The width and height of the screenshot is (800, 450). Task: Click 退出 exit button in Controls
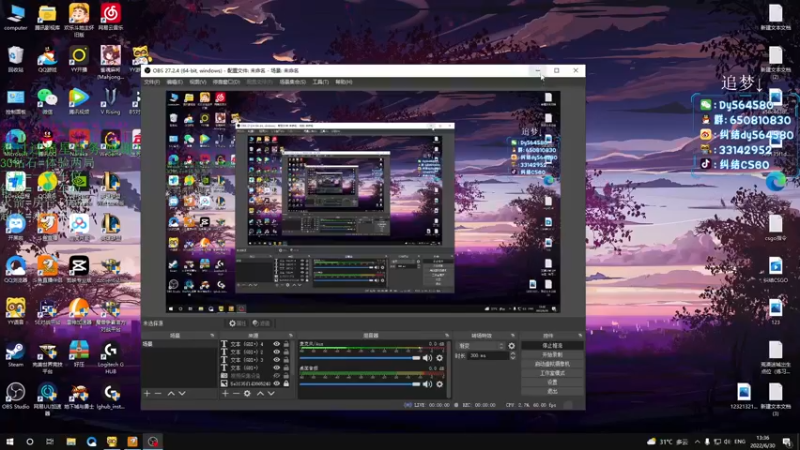[552, 391]
